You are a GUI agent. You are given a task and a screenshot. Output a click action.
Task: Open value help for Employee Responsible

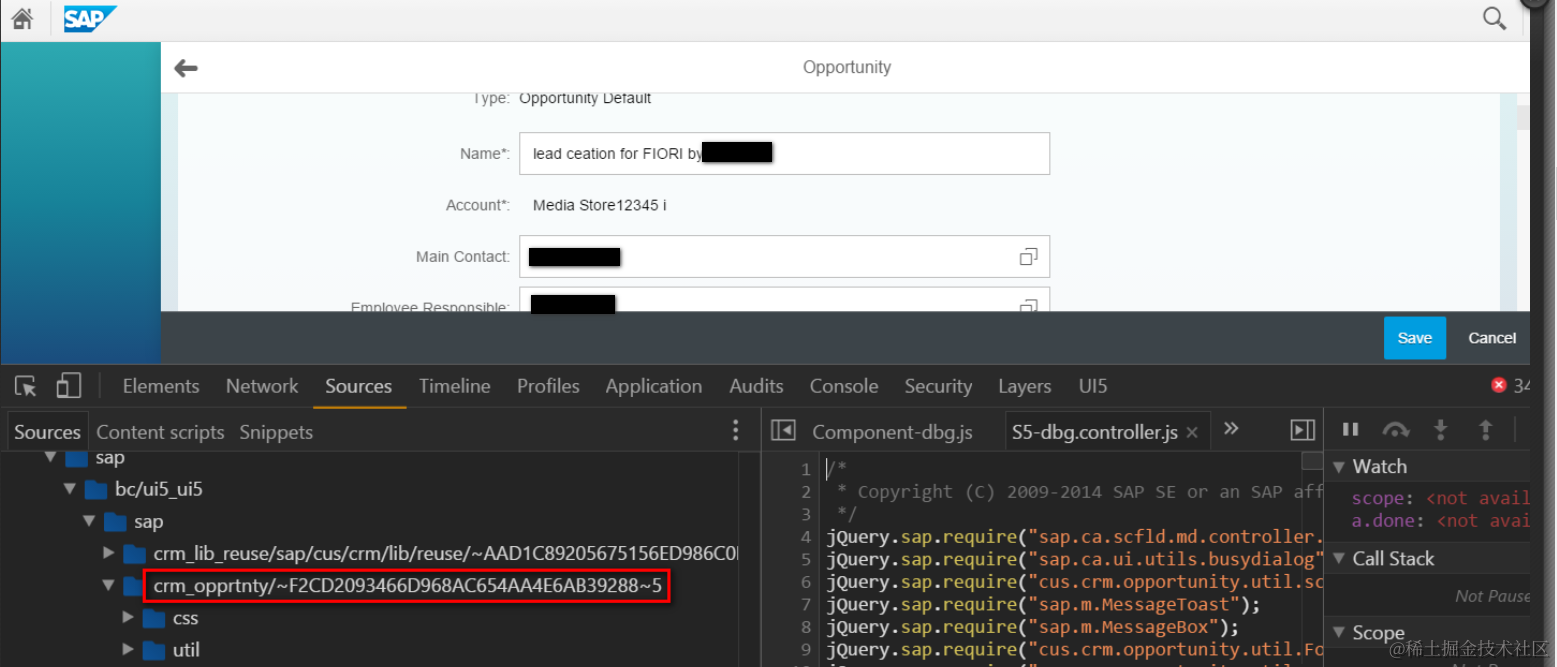(1028, 306)
